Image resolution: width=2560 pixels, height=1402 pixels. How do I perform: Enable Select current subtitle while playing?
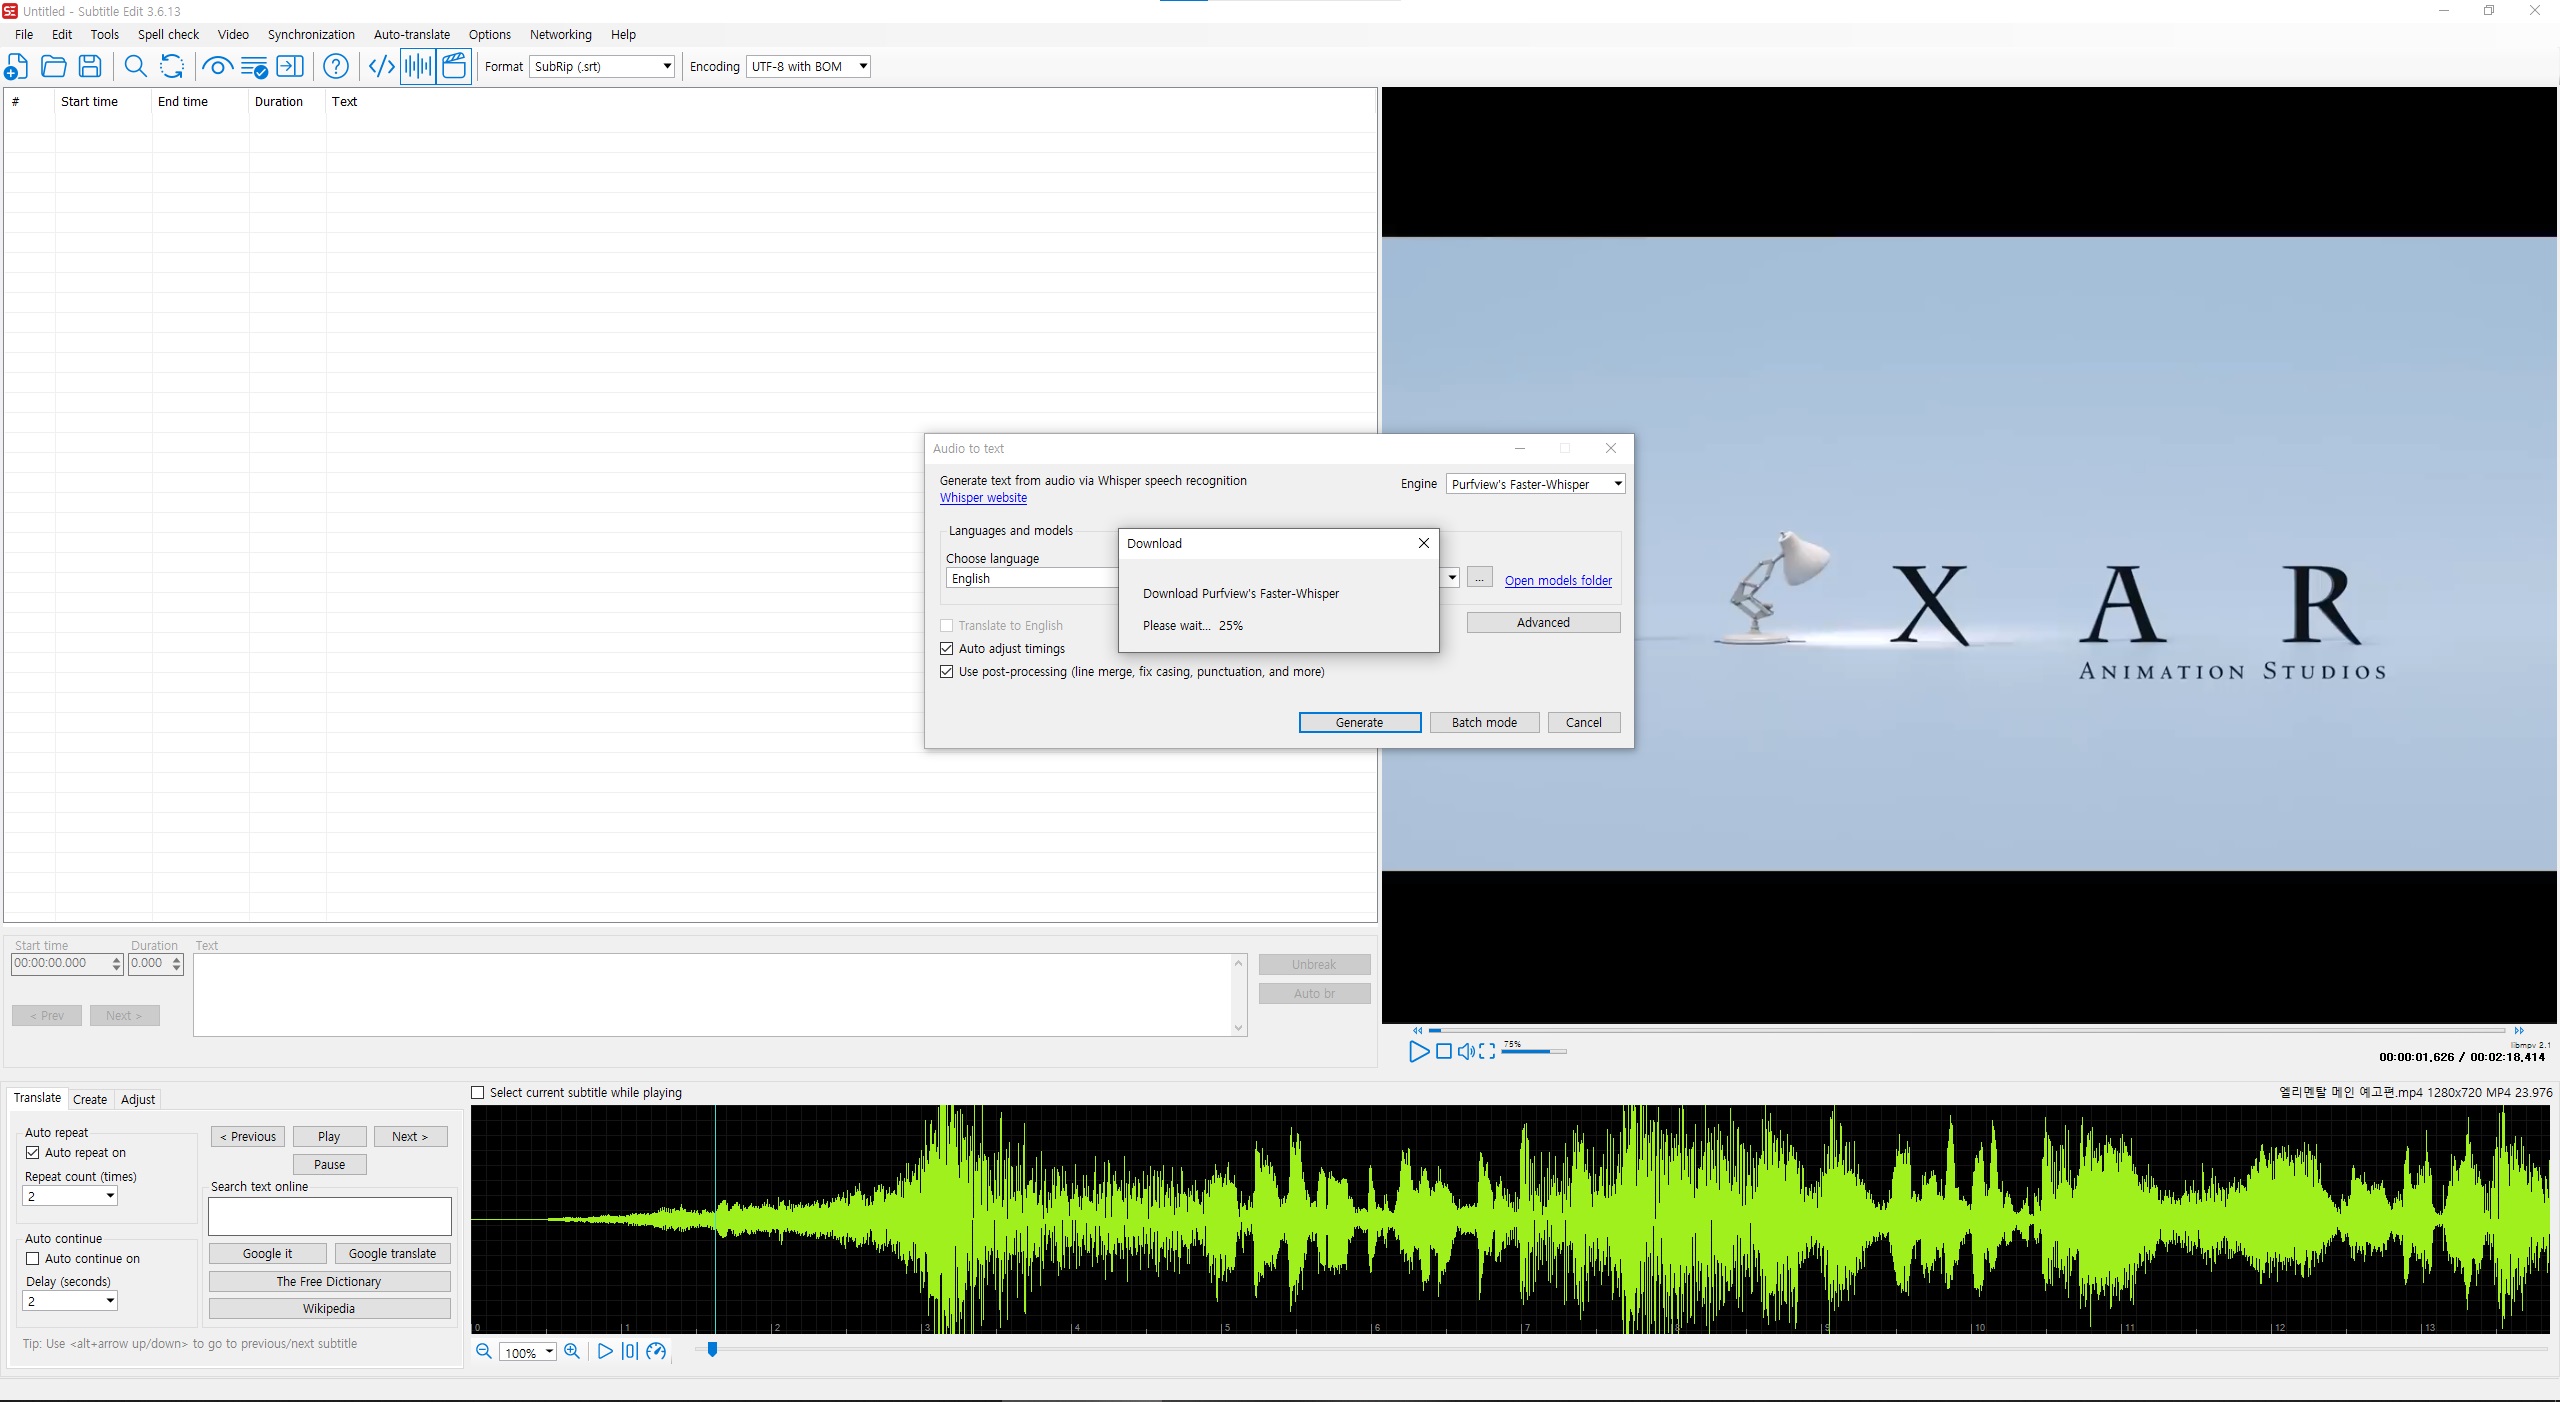[x=478, y=1093]
